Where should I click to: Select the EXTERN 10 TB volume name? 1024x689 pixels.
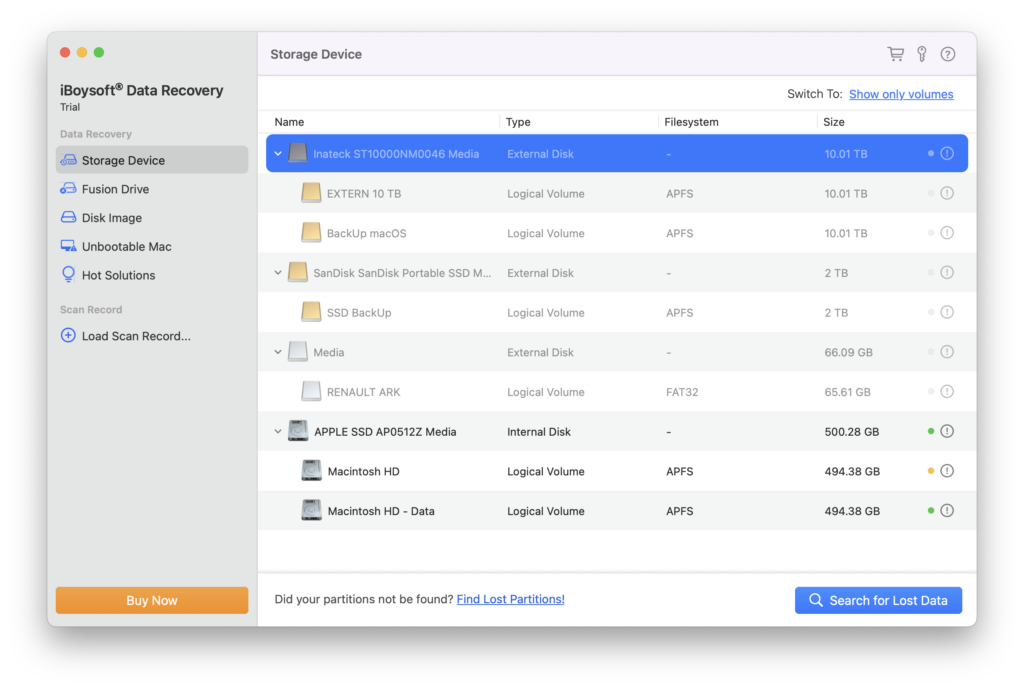click(364, 193)
